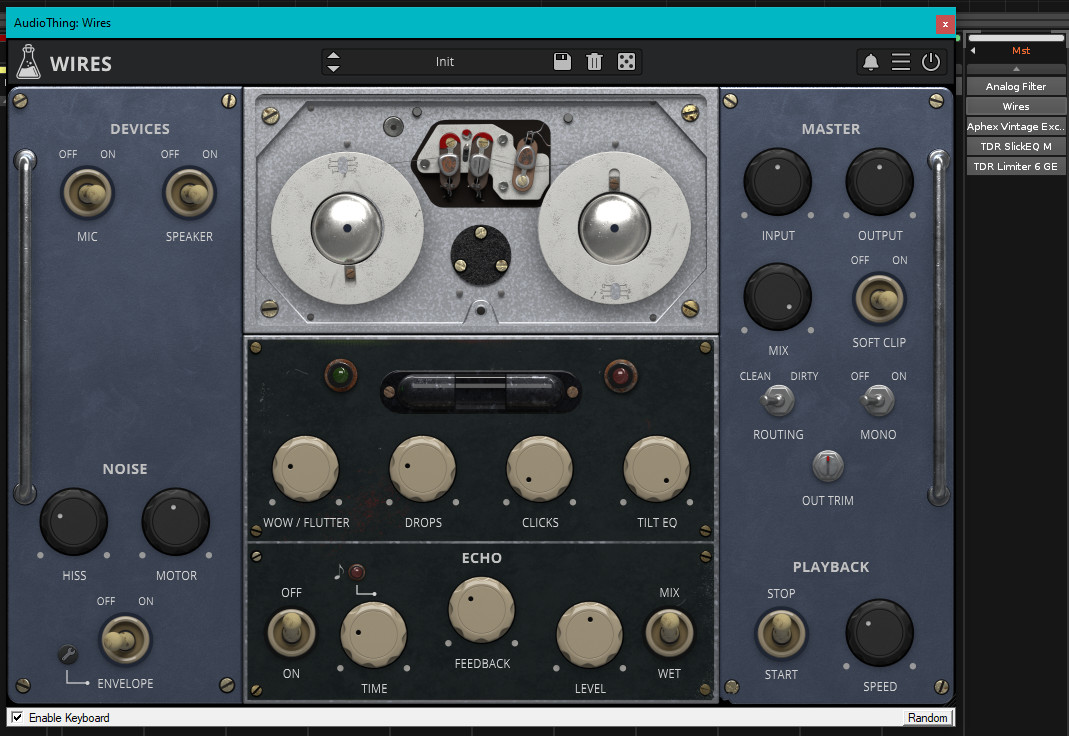Flip the echo MIX/WET switch
Screen dimensions: 1069x736
click(x=669, y=633)
